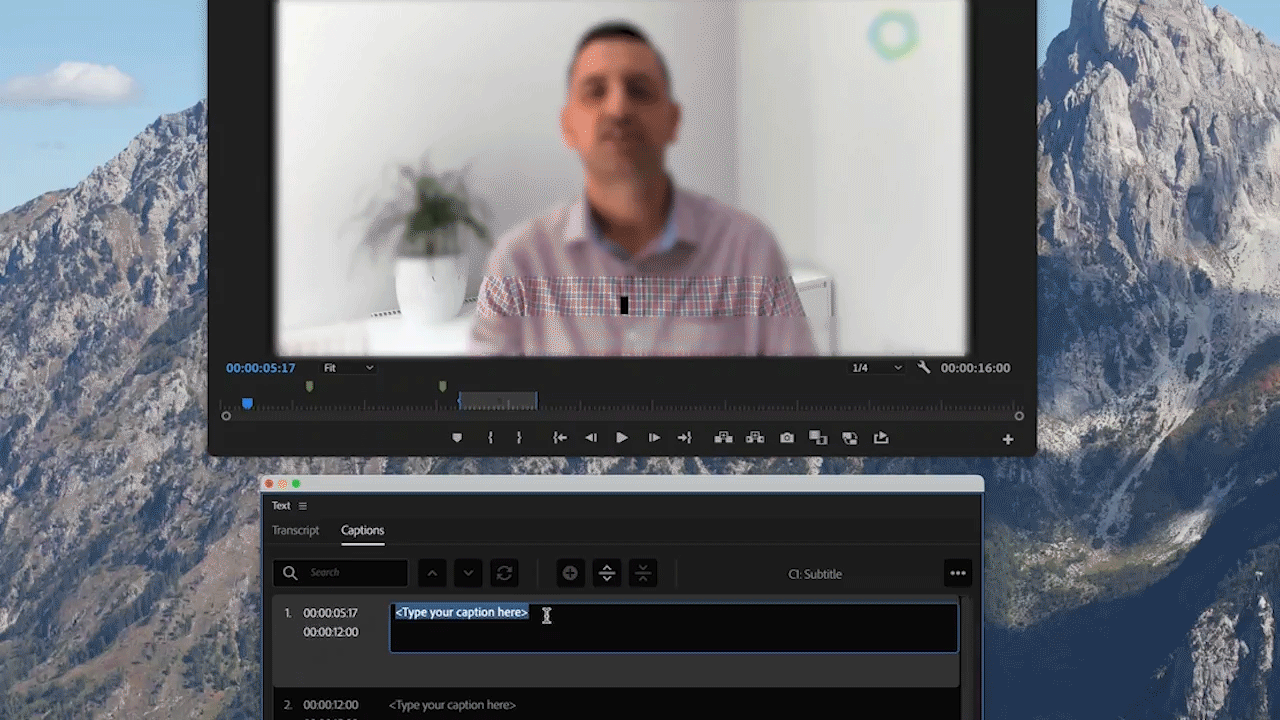Click the green zoom button of Text window
1280x720 pixels.
[x=296, y=484]
